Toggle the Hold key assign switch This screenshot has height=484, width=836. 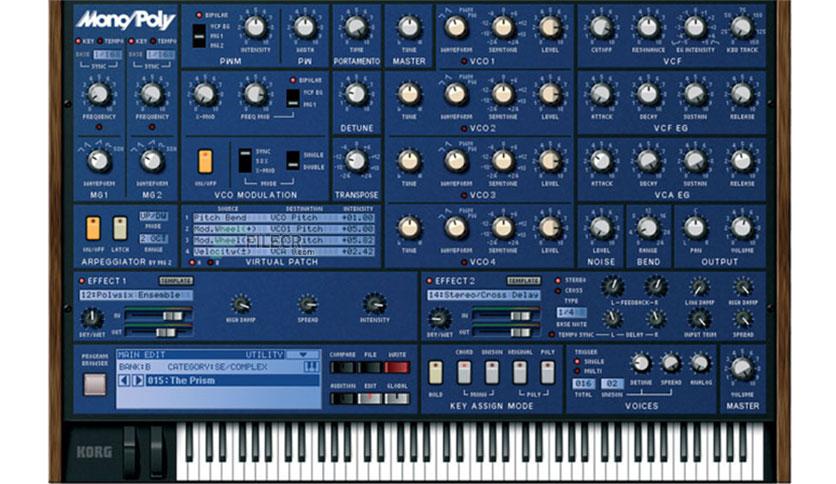tap(436, 373)
